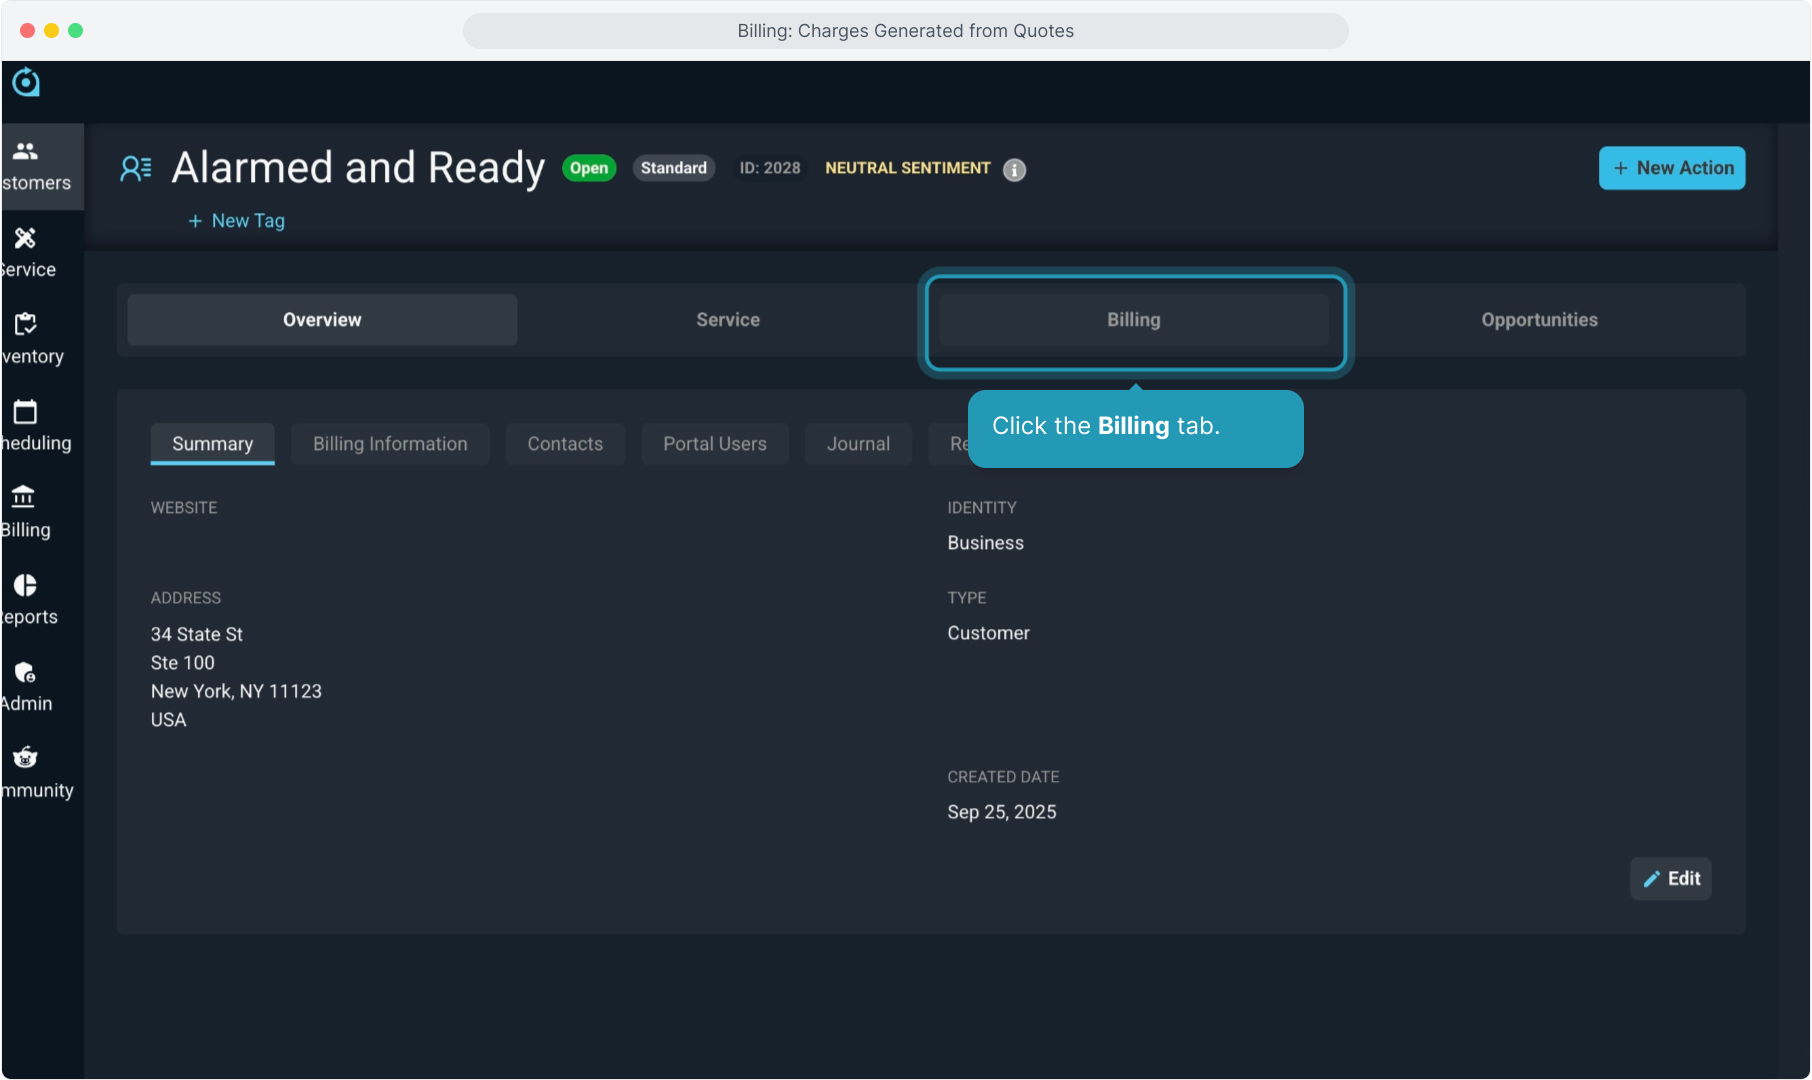The image size is (1812, 1080).
Task: Click the sentiment info icon
Action: (1014, 170)
